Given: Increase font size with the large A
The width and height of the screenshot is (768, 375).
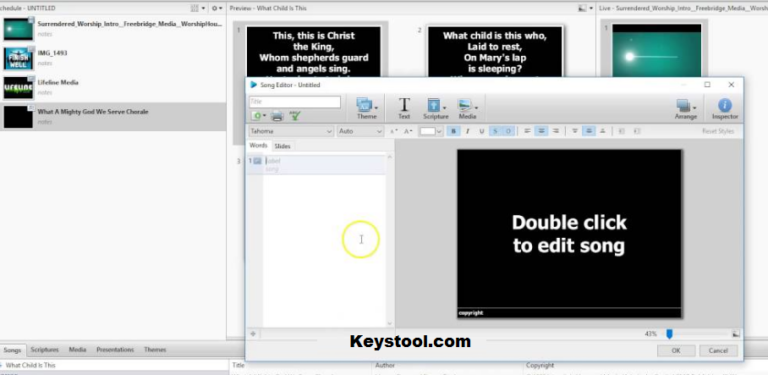Looking at the screenshot, I should [x=408, y=131].
